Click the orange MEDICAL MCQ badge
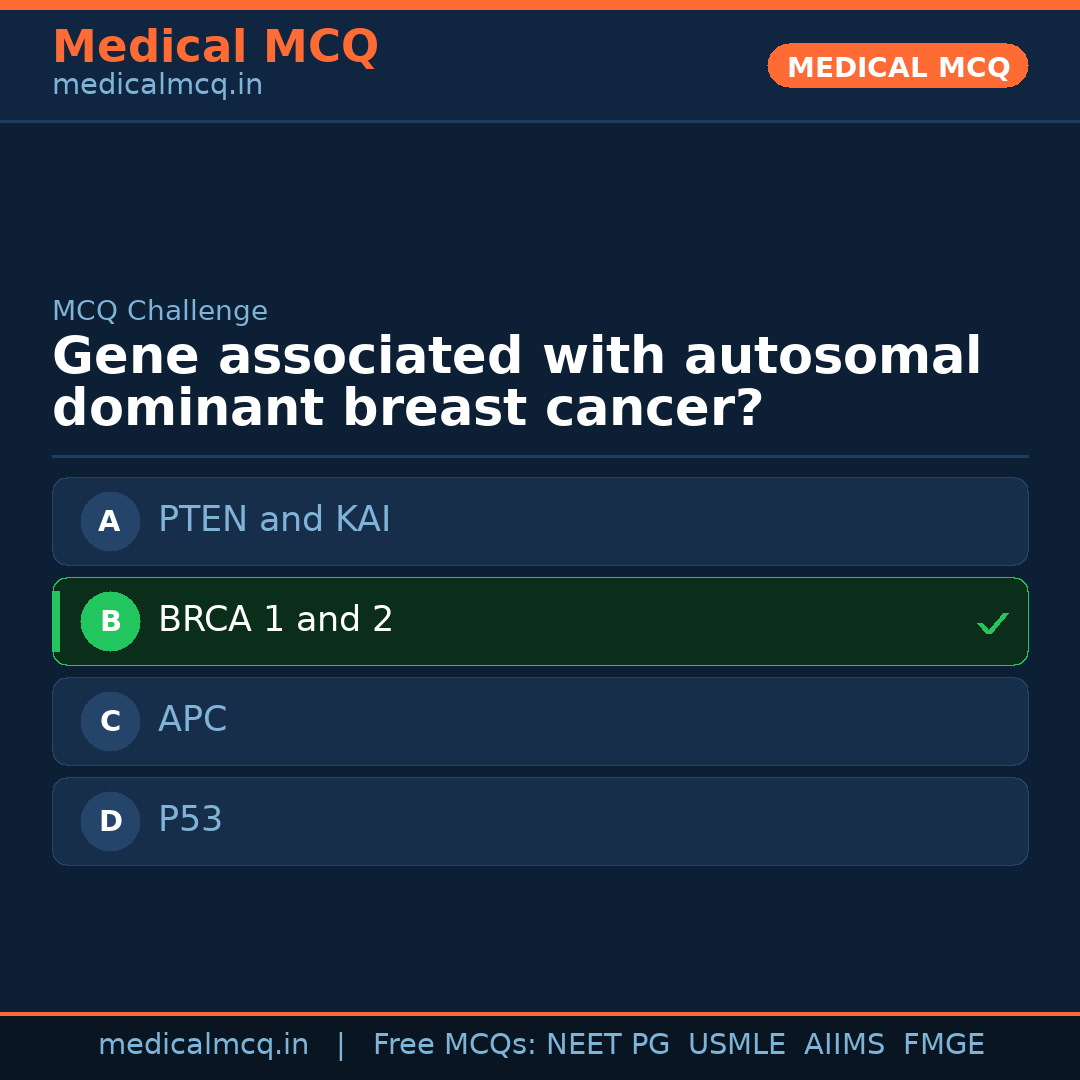The width and height of the screenshot is (1080, 1080). [x=897, y=66]
